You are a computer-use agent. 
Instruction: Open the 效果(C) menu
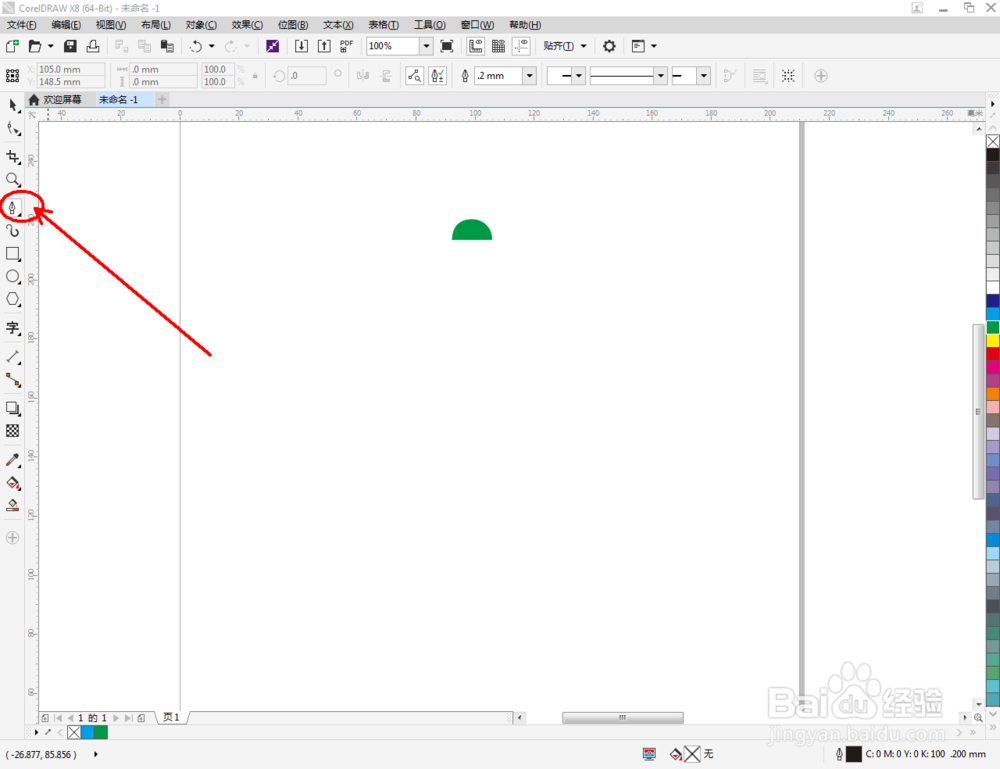point(247,25)
